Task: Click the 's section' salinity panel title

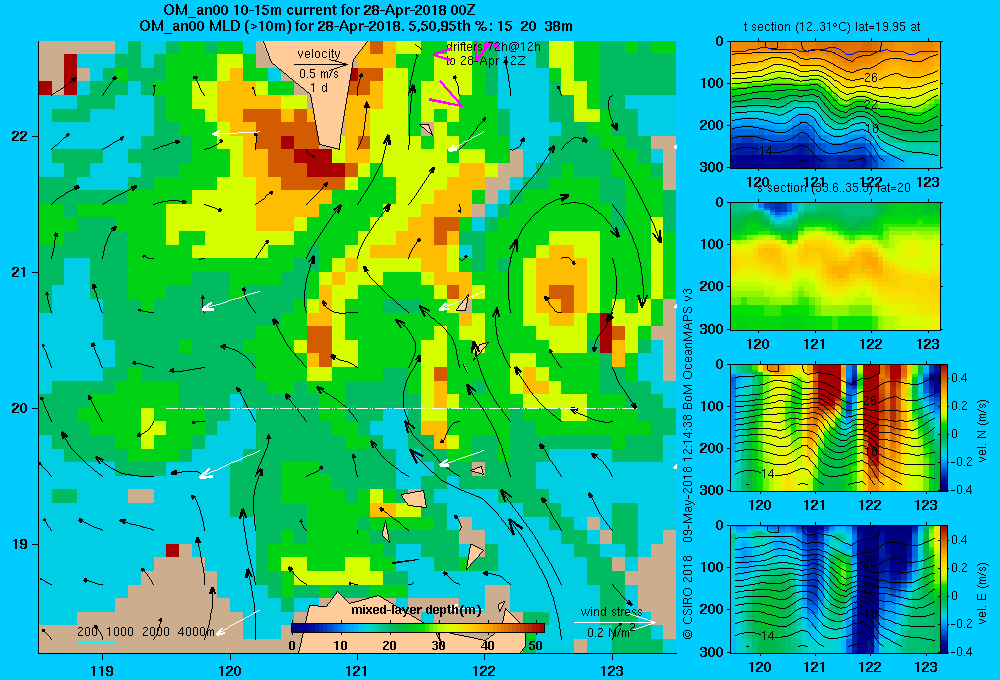Action: click(833, 188)
